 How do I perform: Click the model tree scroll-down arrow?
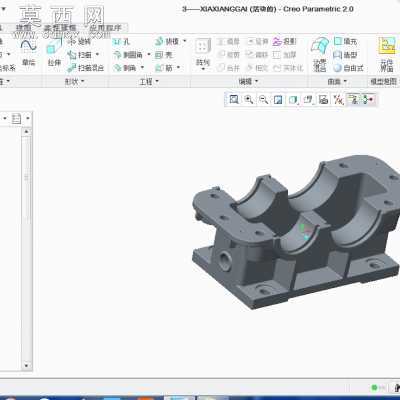[x=27, y=365]
